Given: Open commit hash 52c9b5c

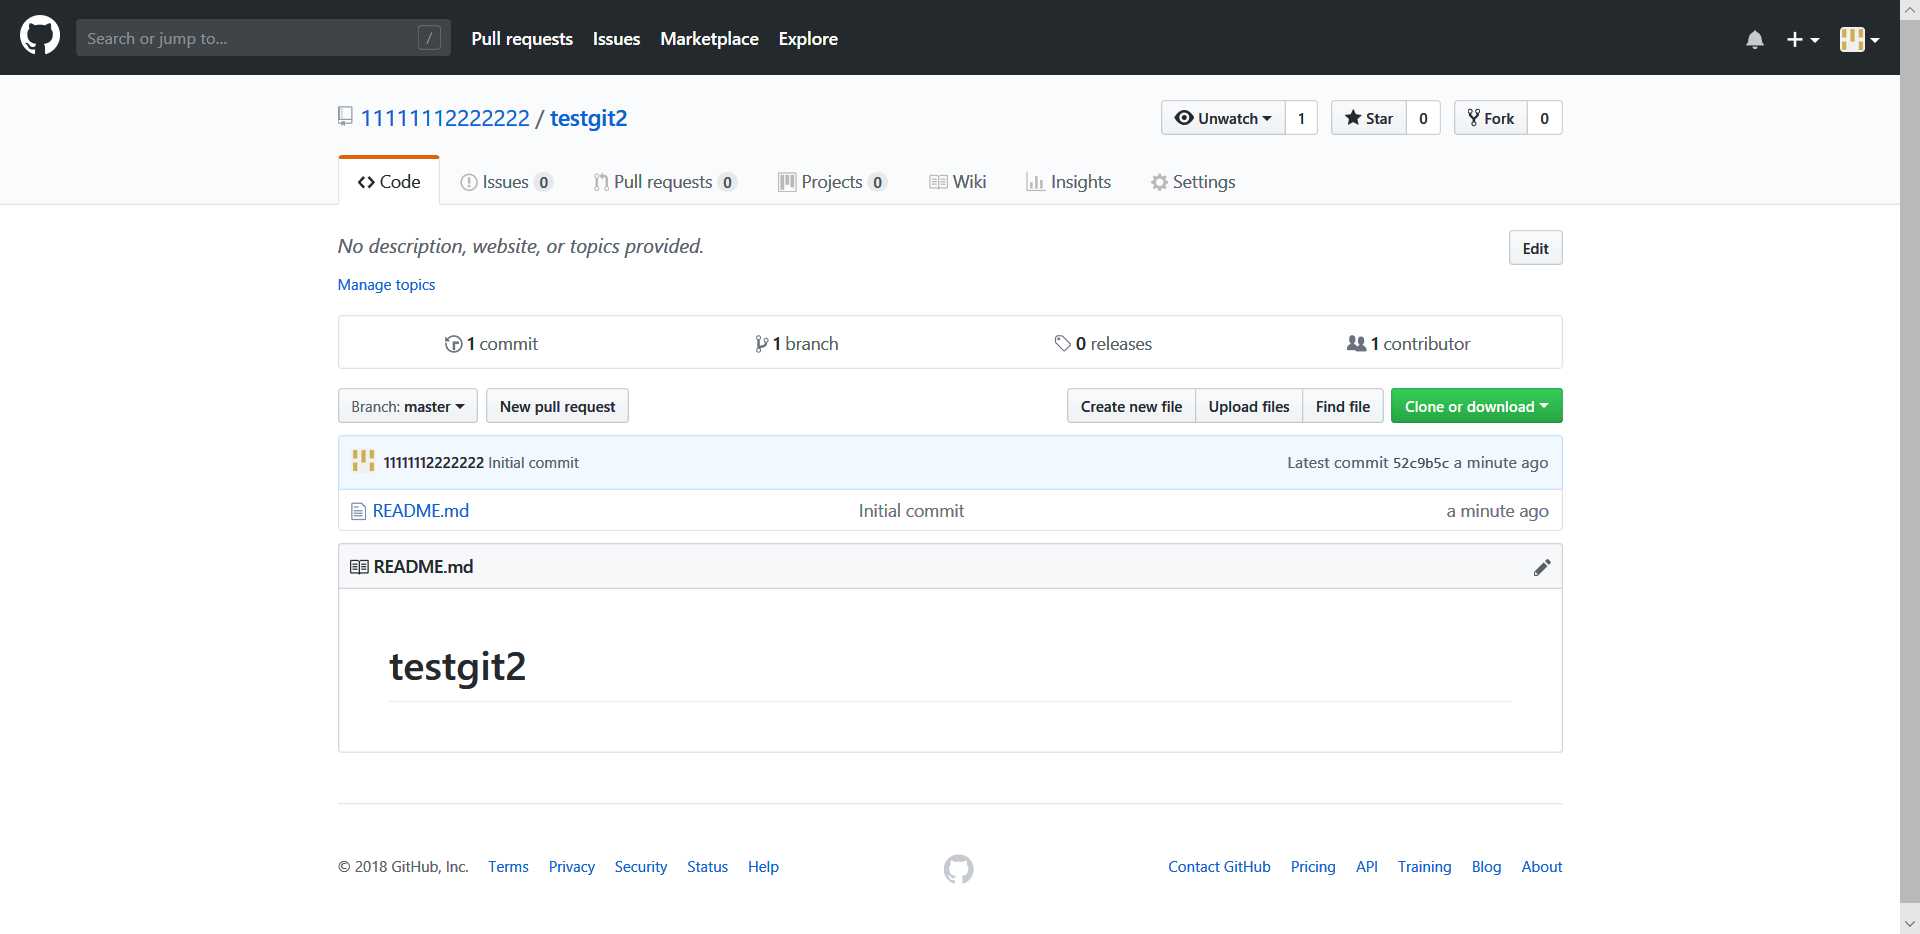Looking at the screenshot, I should coord(1420,463).
